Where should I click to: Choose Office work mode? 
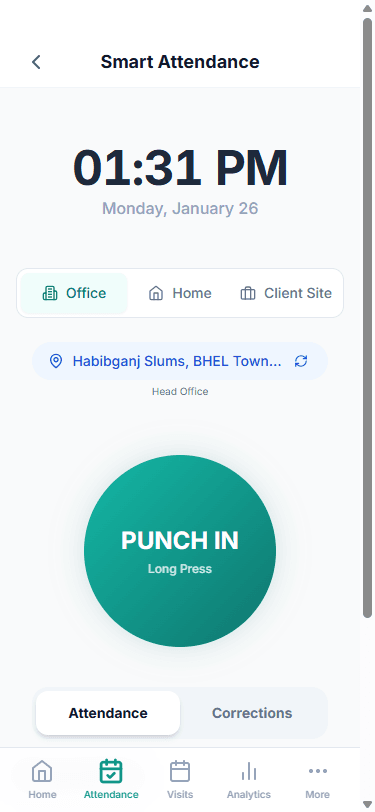coord(74,294)
